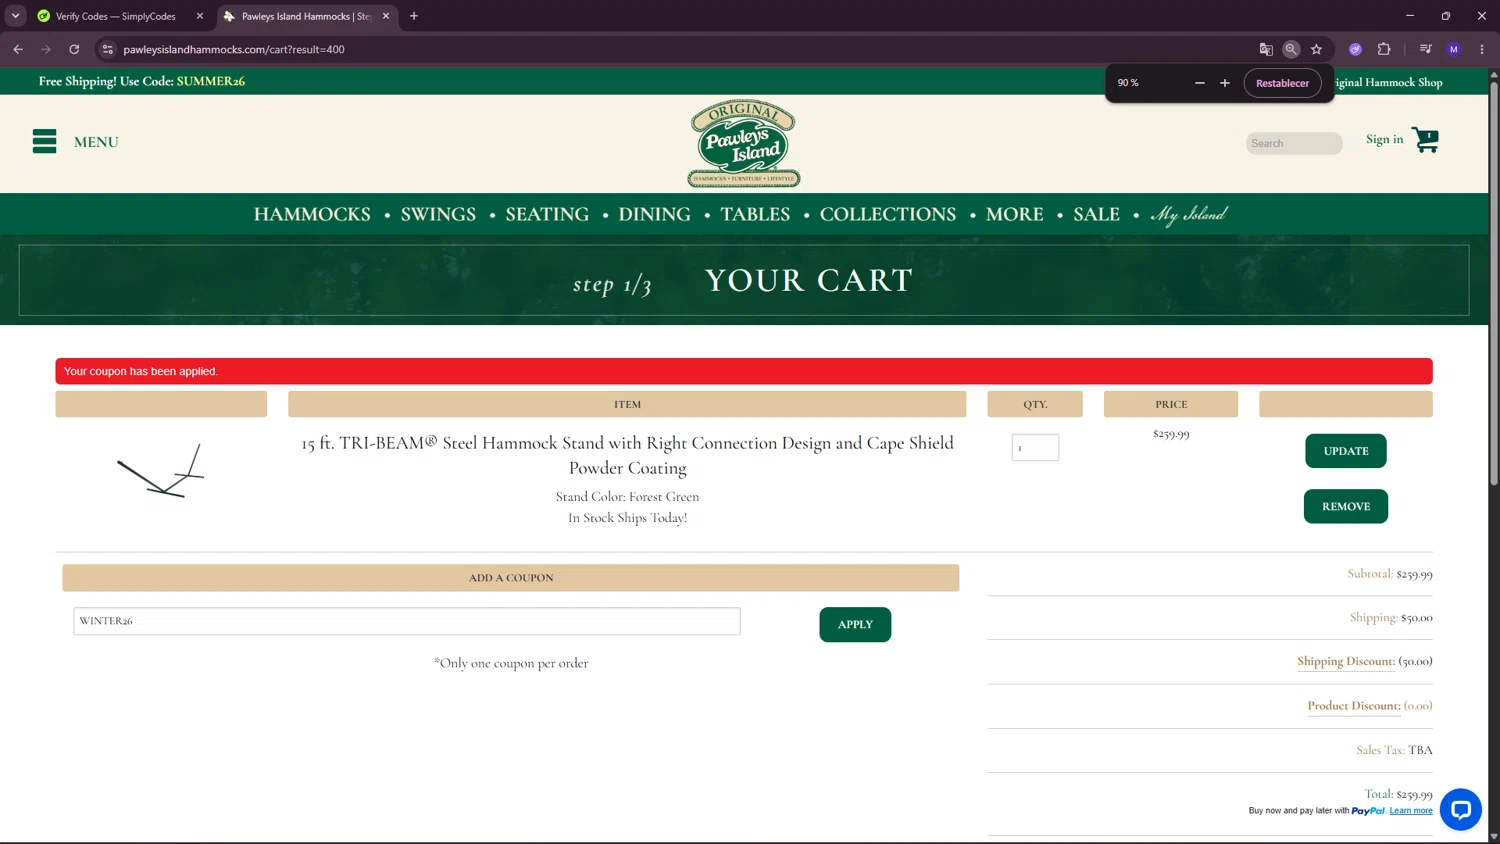Bookmark this page with the star

[x=1317, y=49]
